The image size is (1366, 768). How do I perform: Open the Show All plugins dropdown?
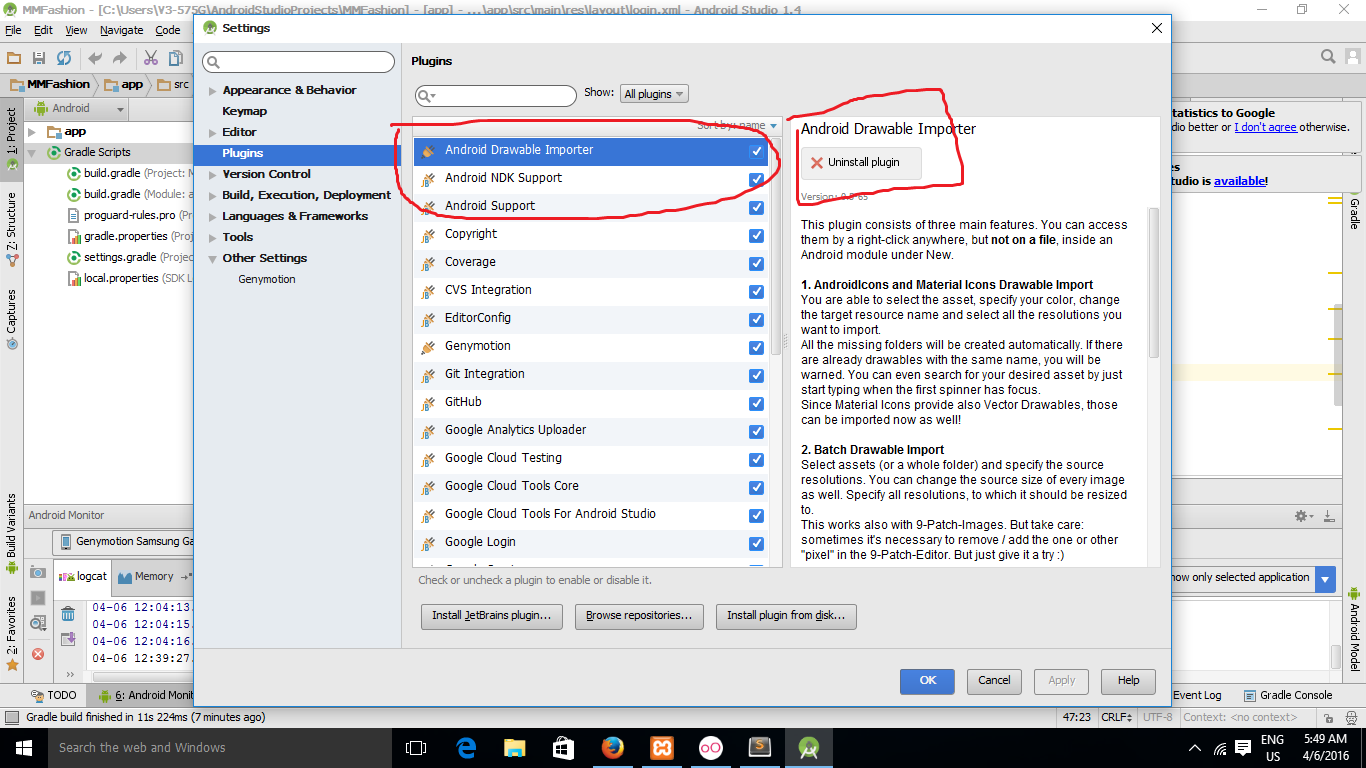654,94
